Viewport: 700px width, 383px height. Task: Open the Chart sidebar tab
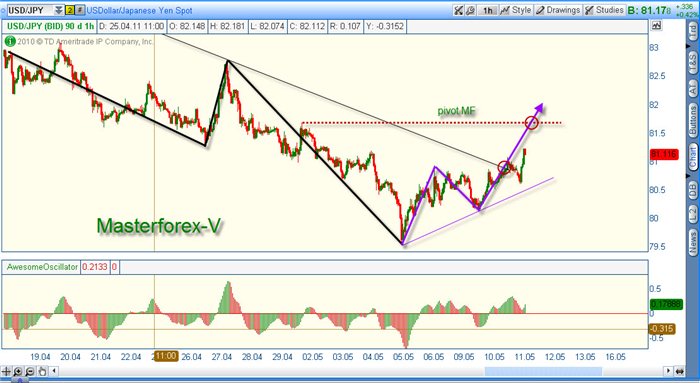(x=692, y=157)
